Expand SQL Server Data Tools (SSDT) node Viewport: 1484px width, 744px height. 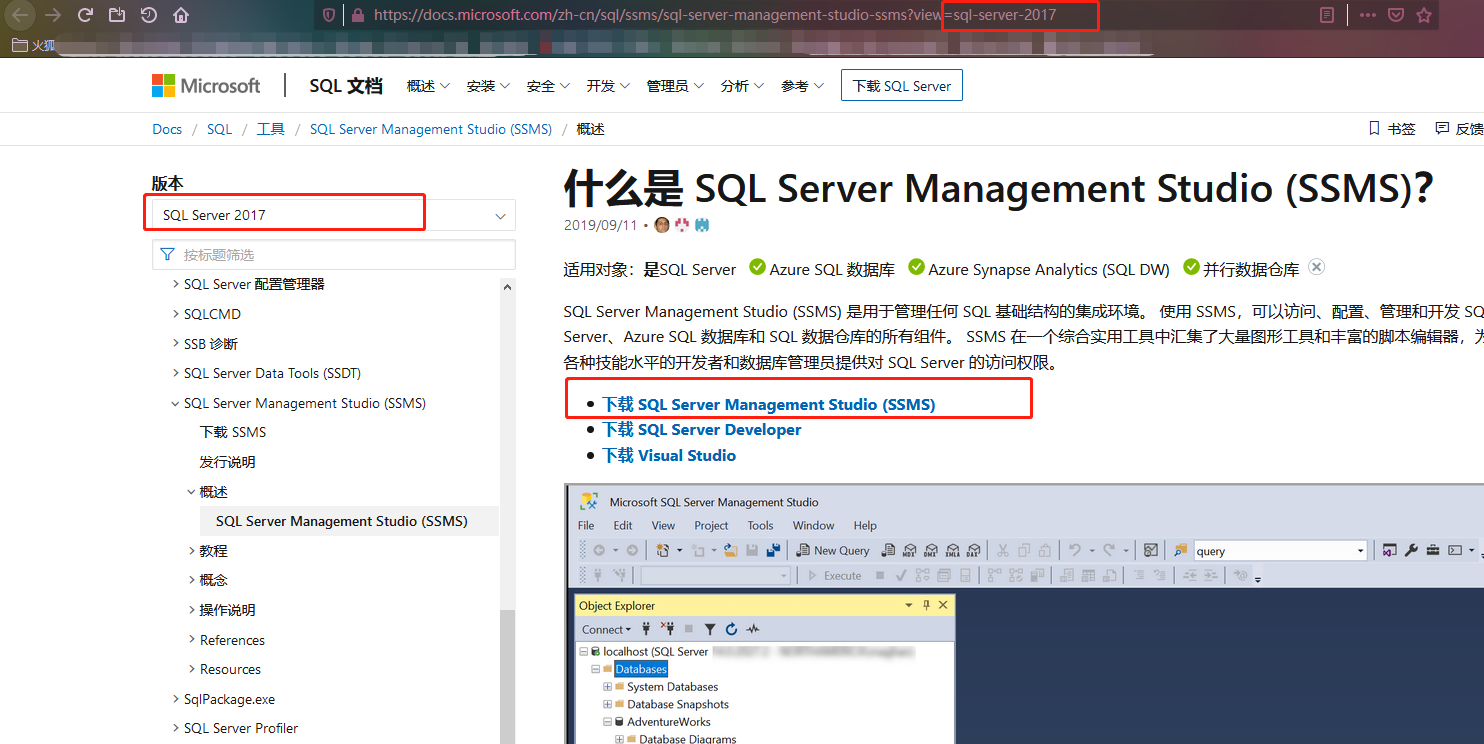[176, 373]
